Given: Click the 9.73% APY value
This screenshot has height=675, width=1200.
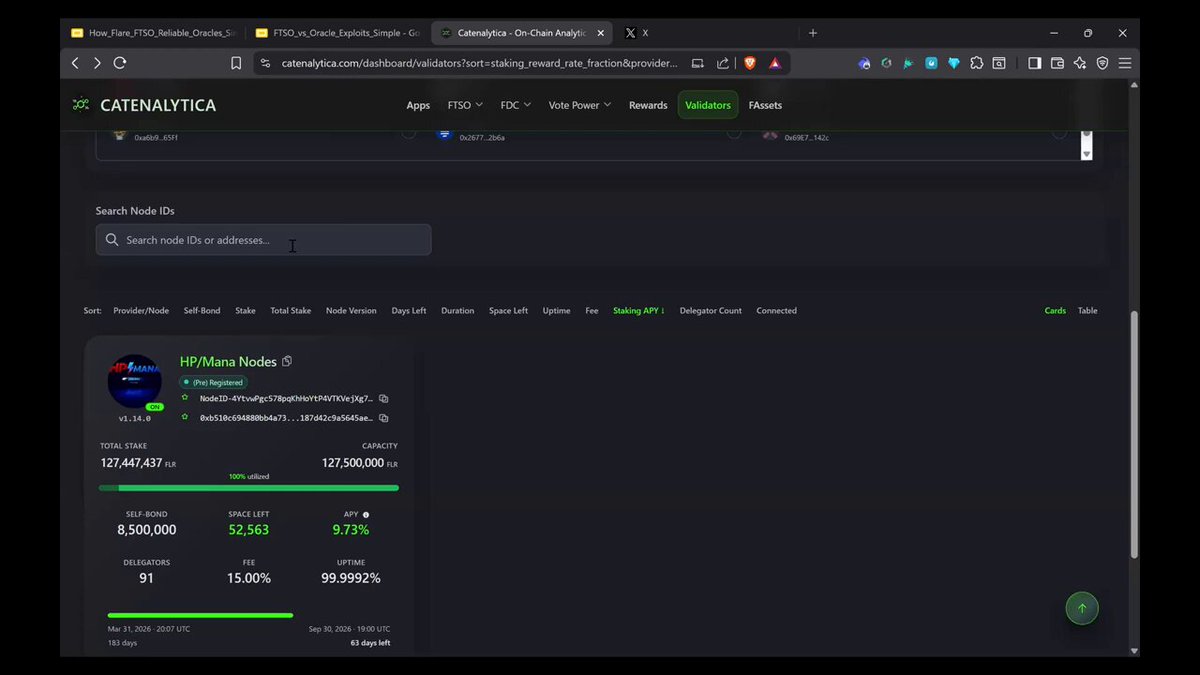Looking at the screenshot, I should pyautogui.click(x=351, y=530).
